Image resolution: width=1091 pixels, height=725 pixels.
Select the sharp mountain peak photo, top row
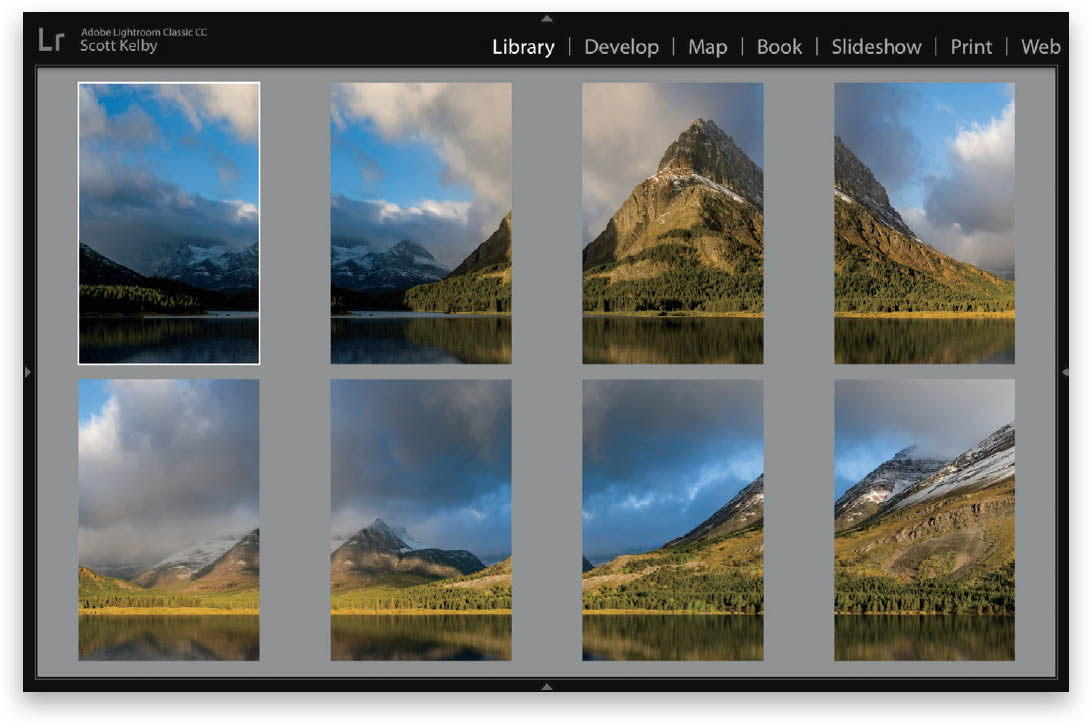[673, 222]
